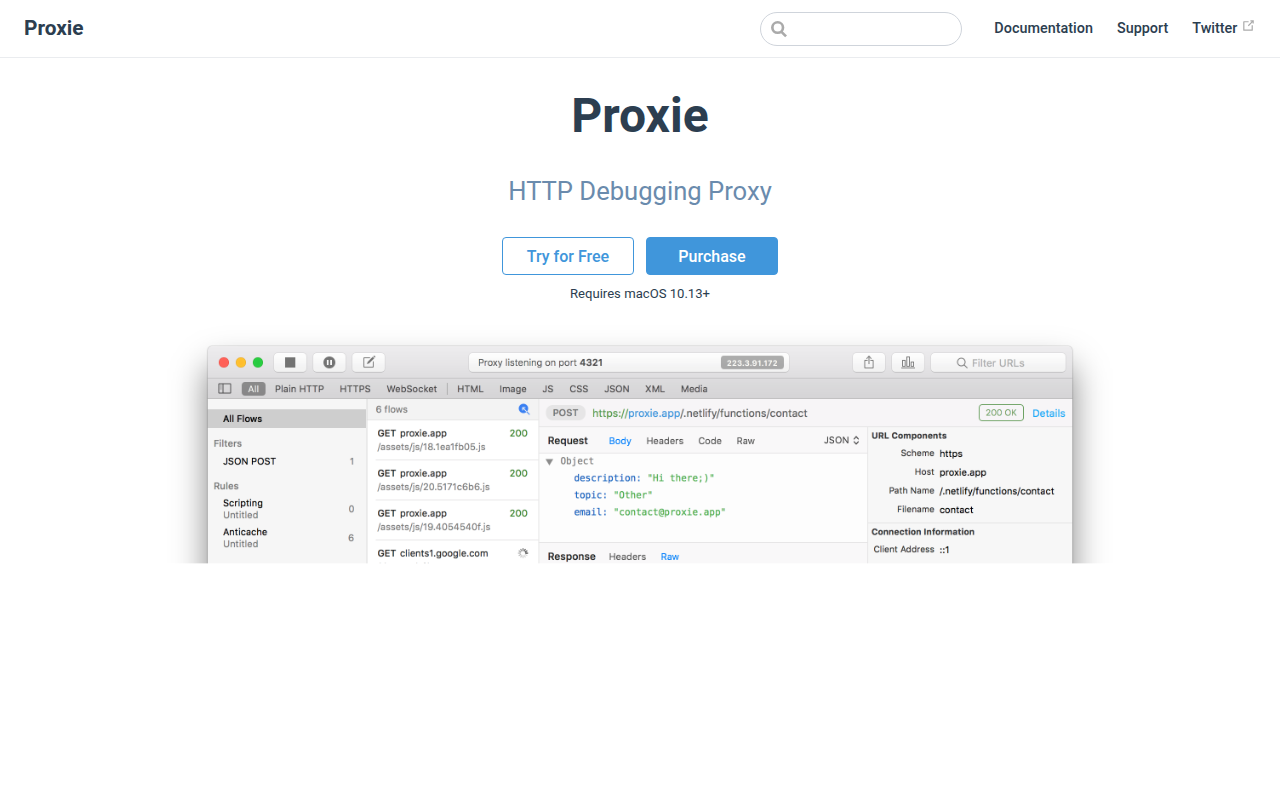
Task: Collapse the Object disclosure triangle
Action: (549, 461)
